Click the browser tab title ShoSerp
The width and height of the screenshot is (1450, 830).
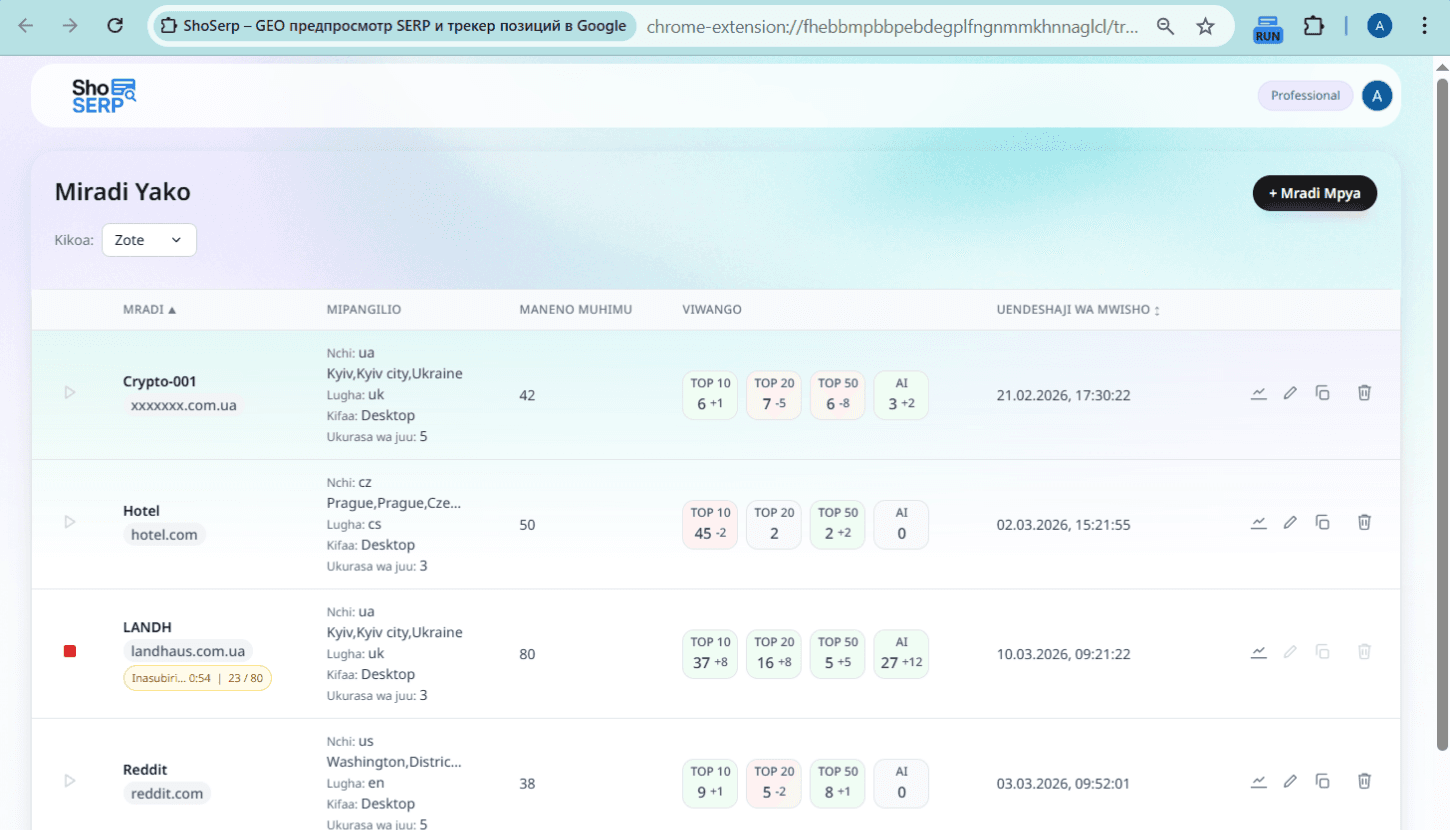(x=394, y=26)
